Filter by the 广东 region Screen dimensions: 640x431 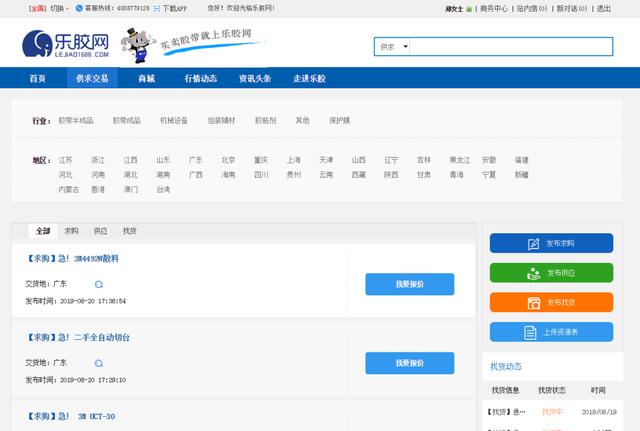point(196,160)
